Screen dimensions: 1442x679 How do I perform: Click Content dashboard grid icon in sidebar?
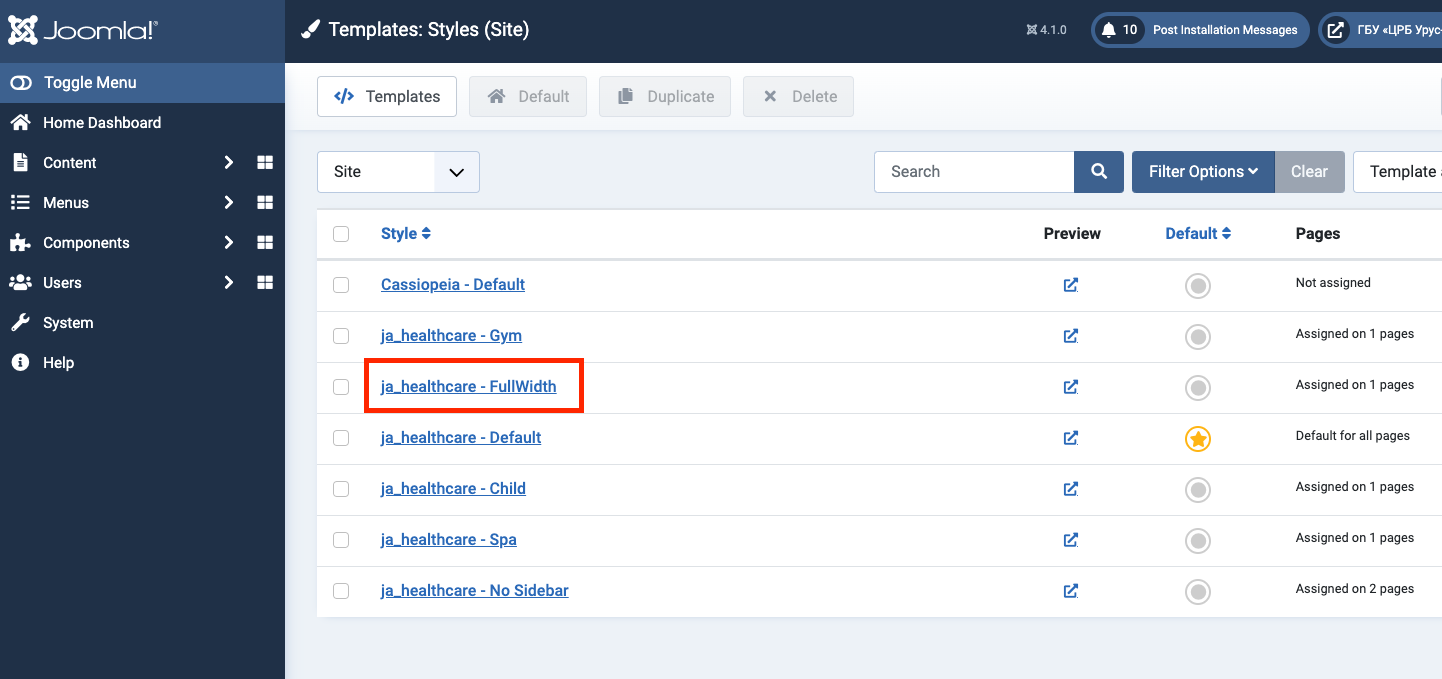point(265,163)
